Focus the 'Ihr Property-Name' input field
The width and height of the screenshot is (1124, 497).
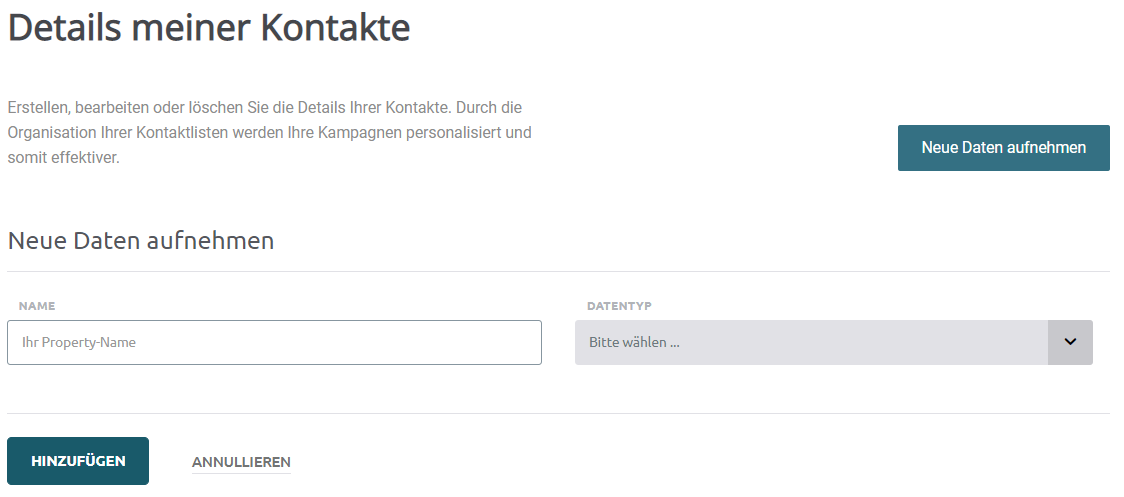pos(275,342)
